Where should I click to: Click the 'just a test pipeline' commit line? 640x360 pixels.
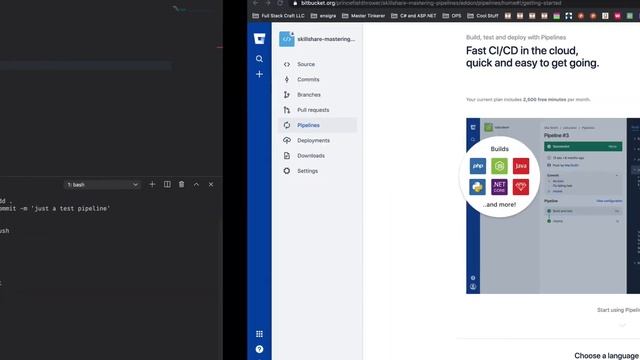click(55, 209)
